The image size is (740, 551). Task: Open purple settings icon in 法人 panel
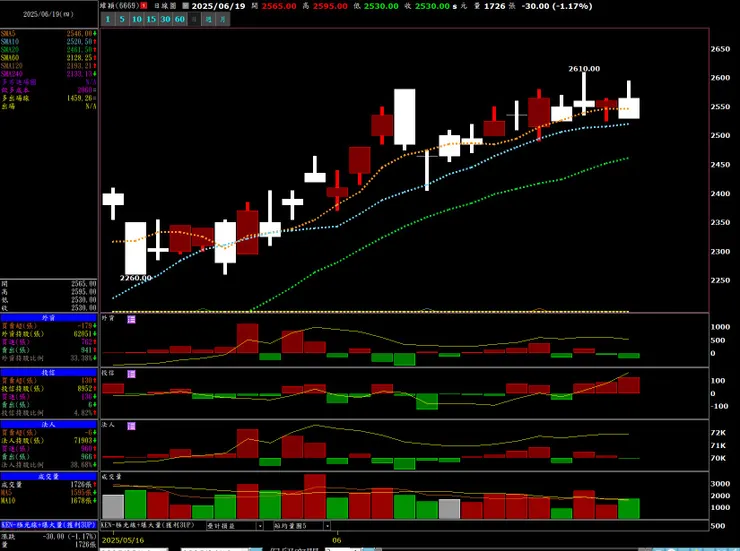point(132,426)
